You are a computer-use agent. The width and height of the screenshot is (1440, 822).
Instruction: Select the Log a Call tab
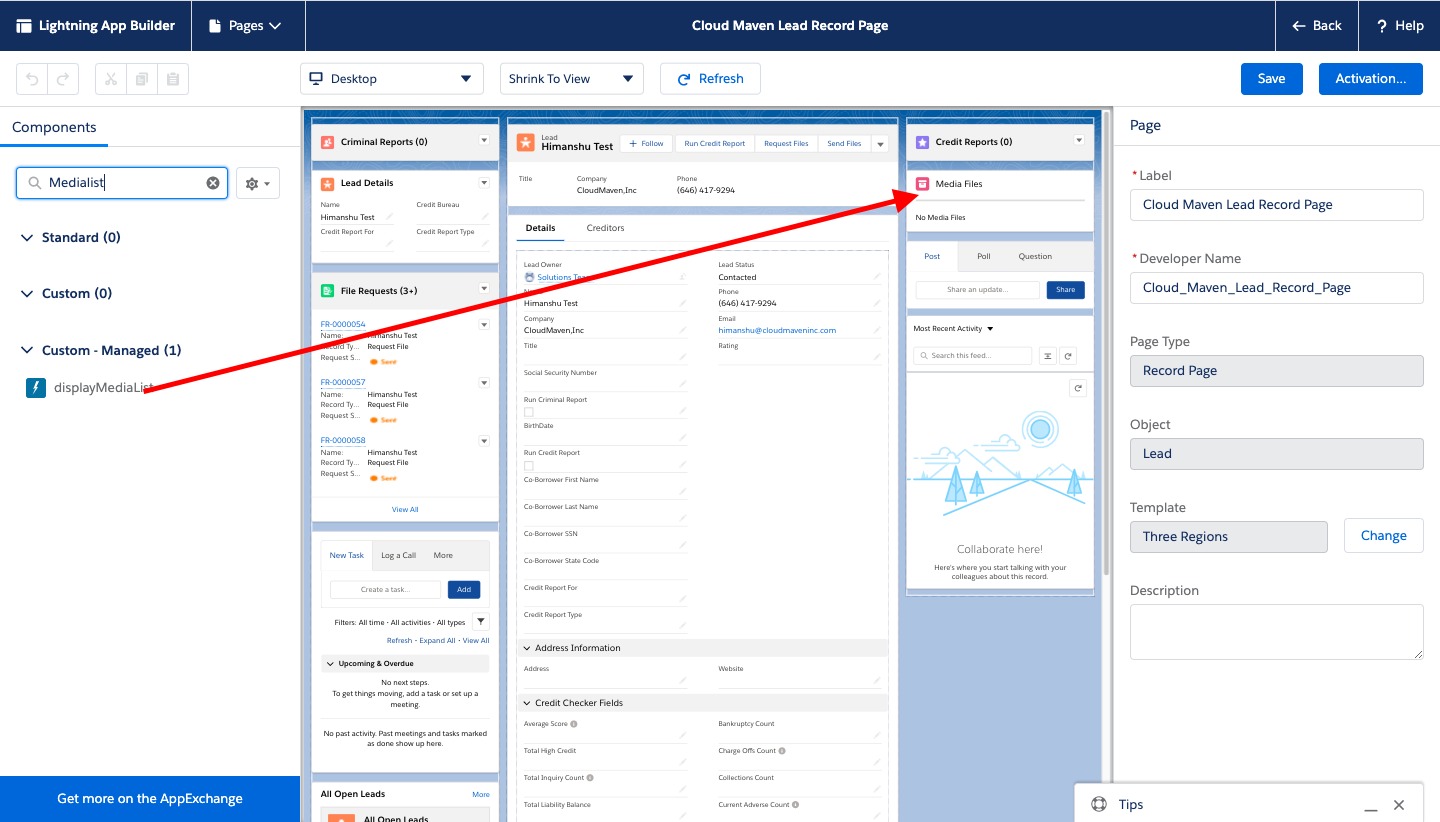(x=398, y=555)
